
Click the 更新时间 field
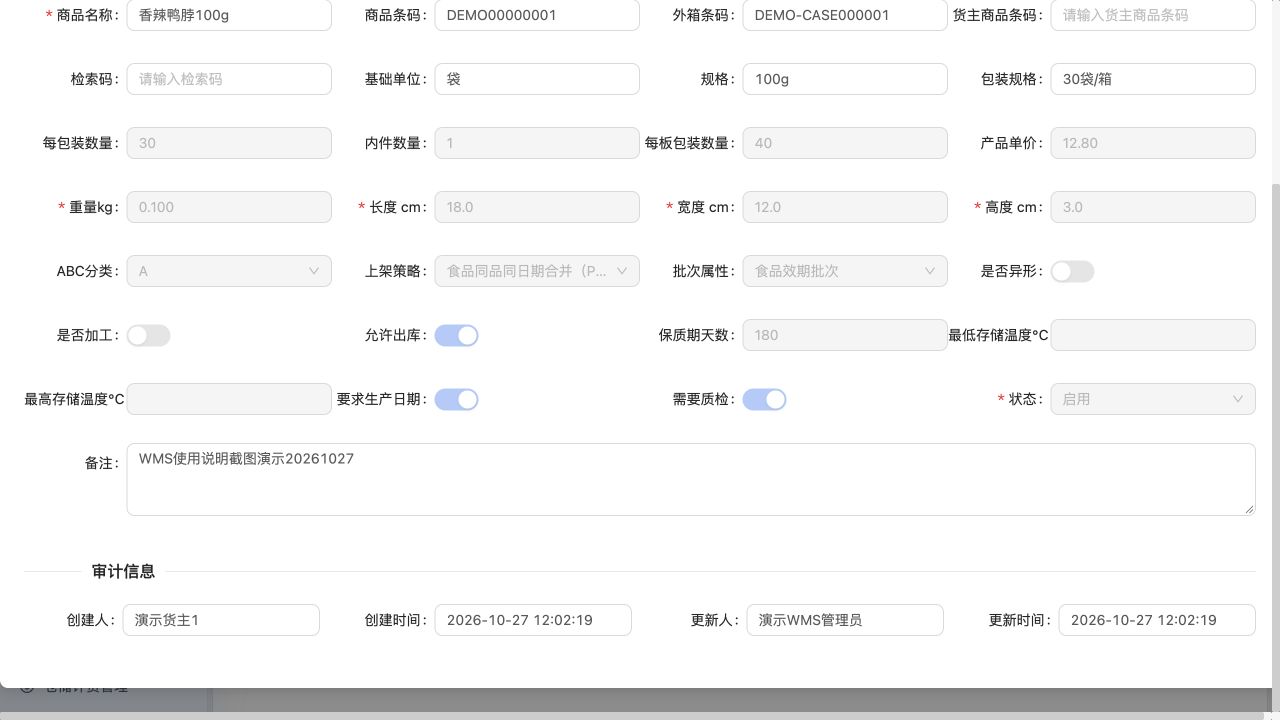[1157, 620]
